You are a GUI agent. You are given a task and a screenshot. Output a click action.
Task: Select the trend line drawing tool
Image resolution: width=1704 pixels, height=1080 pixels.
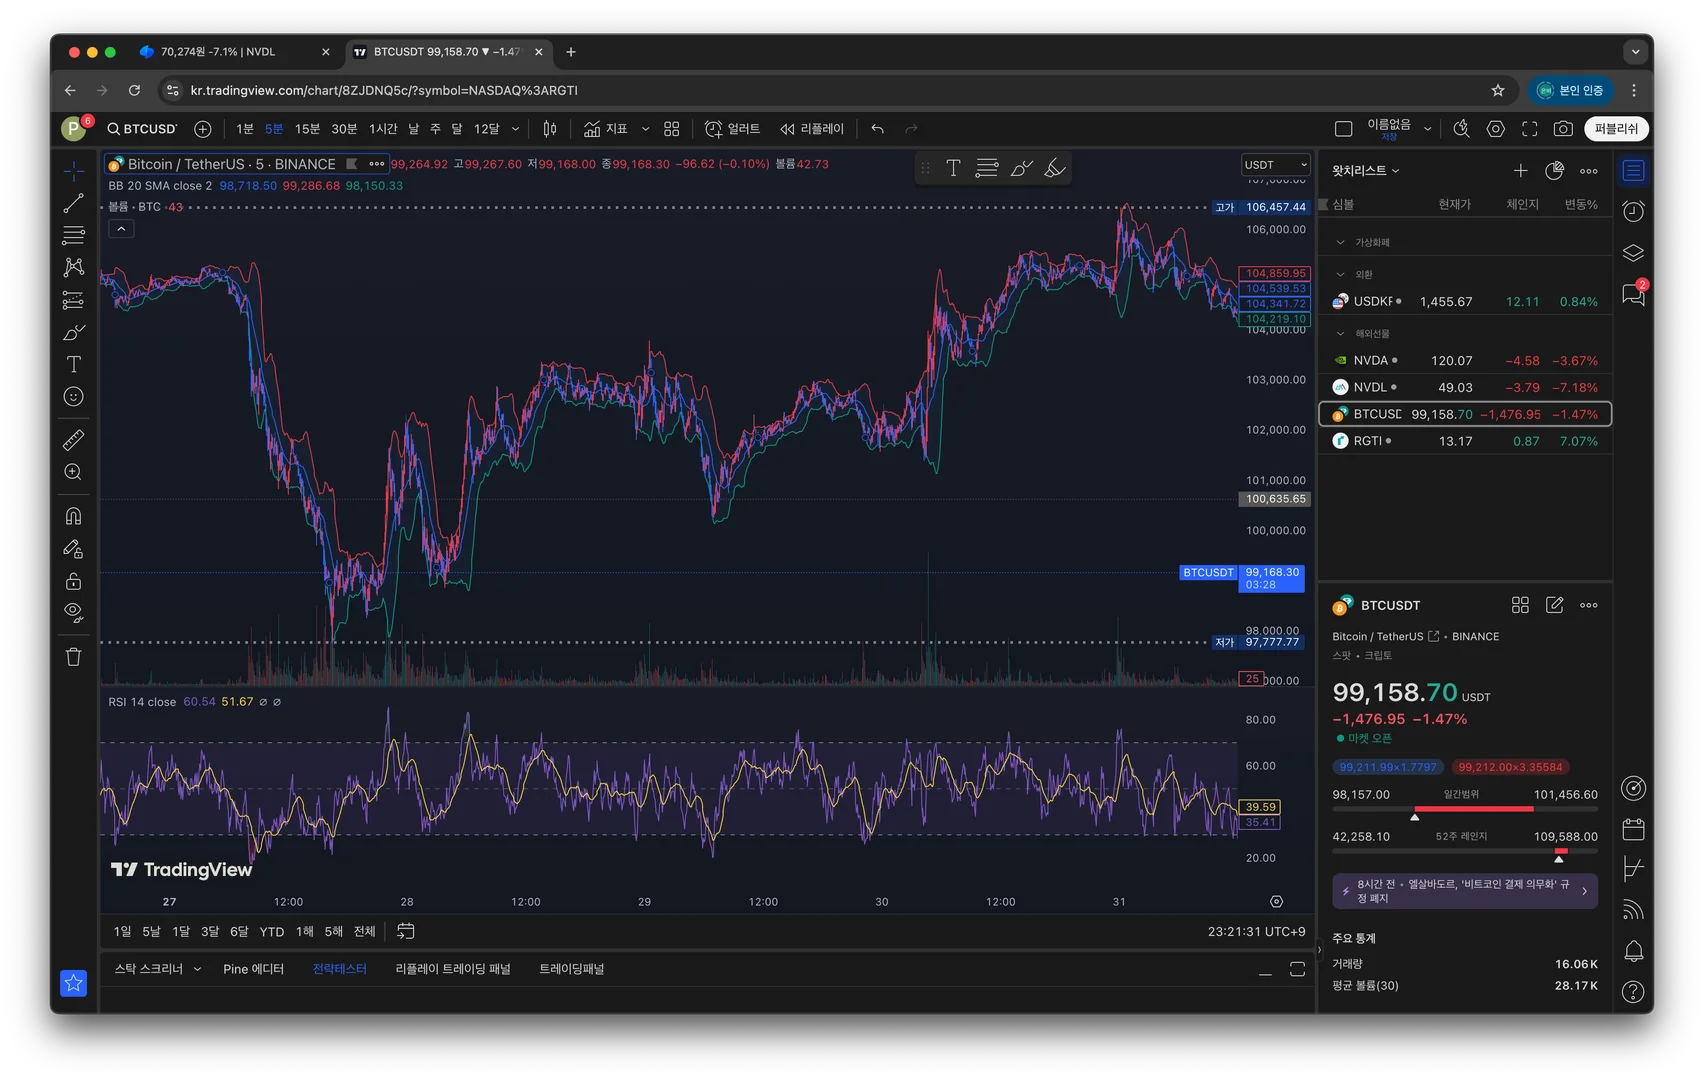[73, 204]
